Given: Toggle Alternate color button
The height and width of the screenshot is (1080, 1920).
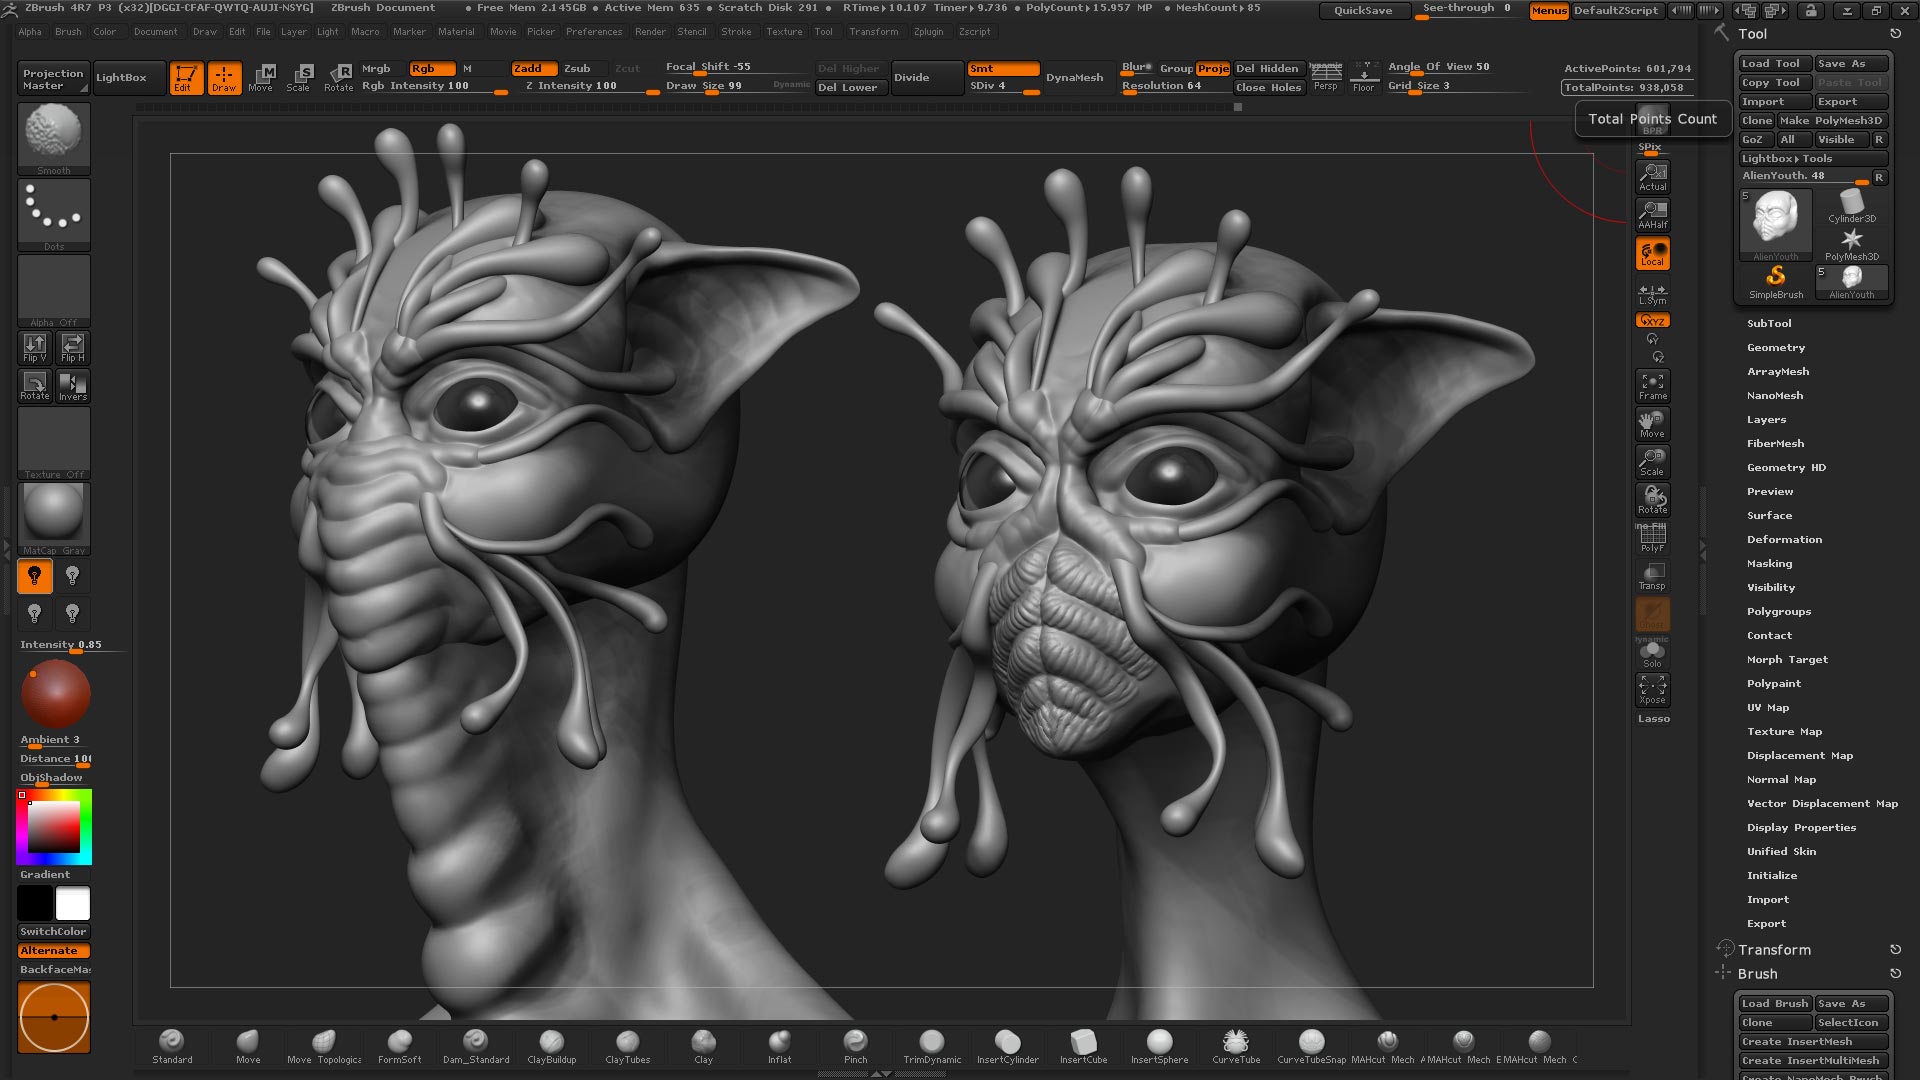Looking at the screenshot, I should click(x=54, y=951).
